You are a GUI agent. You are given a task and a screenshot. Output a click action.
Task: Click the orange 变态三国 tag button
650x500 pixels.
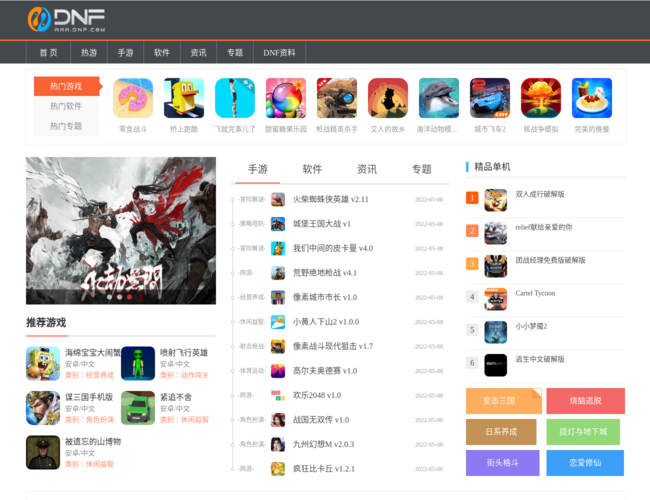tap(504, 401)
